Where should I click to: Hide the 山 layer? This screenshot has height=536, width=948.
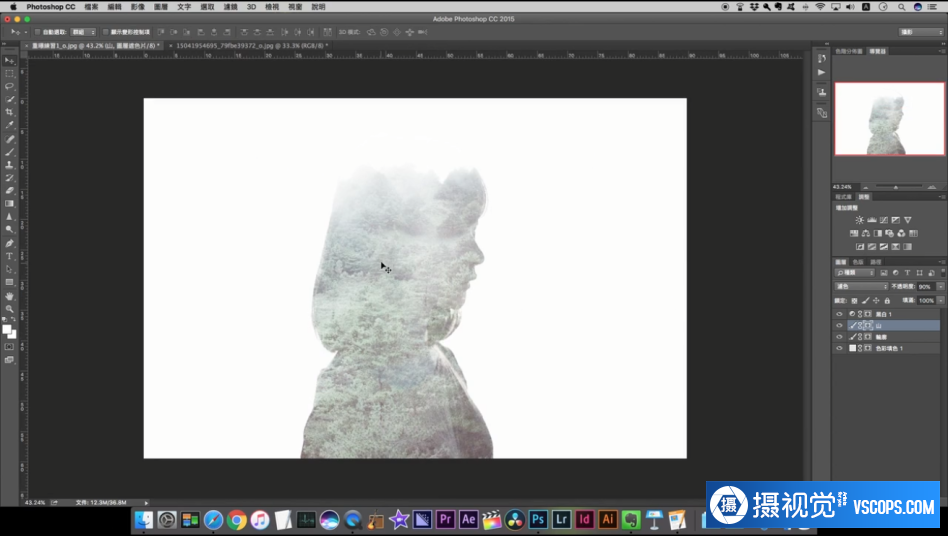[839, 326]
